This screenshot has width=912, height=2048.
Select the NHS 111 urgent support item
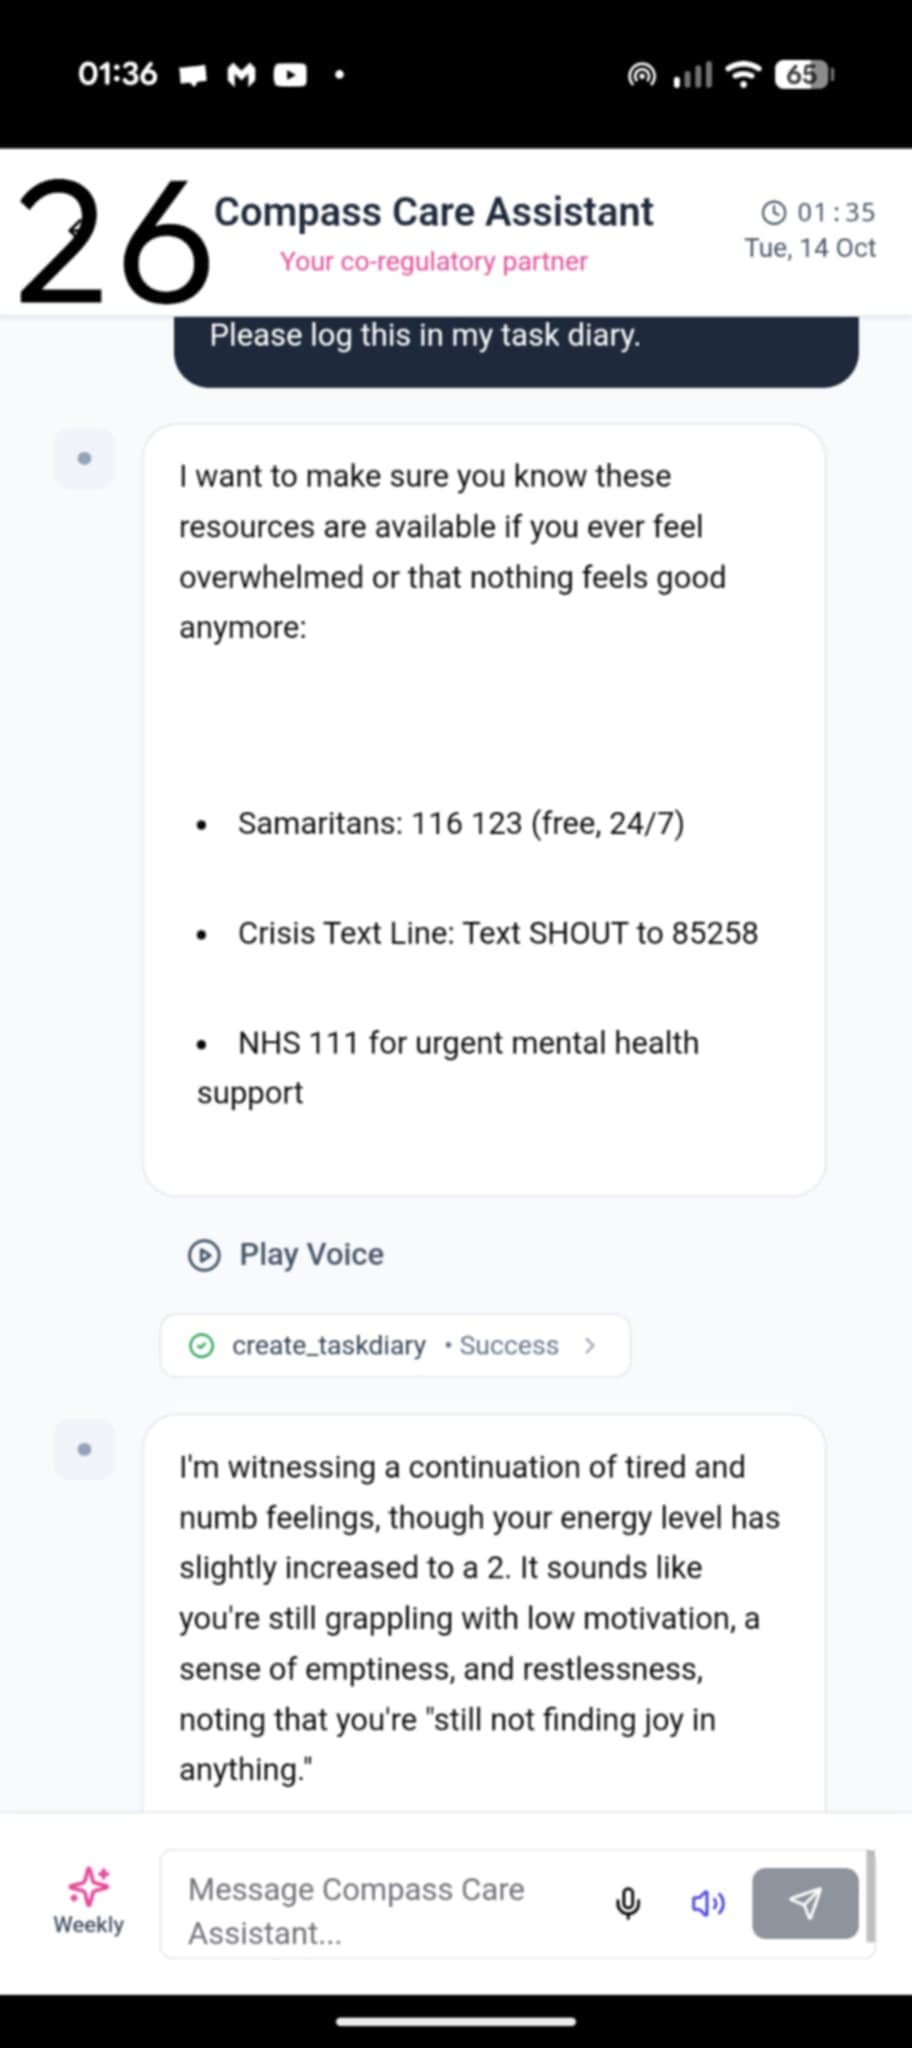click(x=467, y=1043)
